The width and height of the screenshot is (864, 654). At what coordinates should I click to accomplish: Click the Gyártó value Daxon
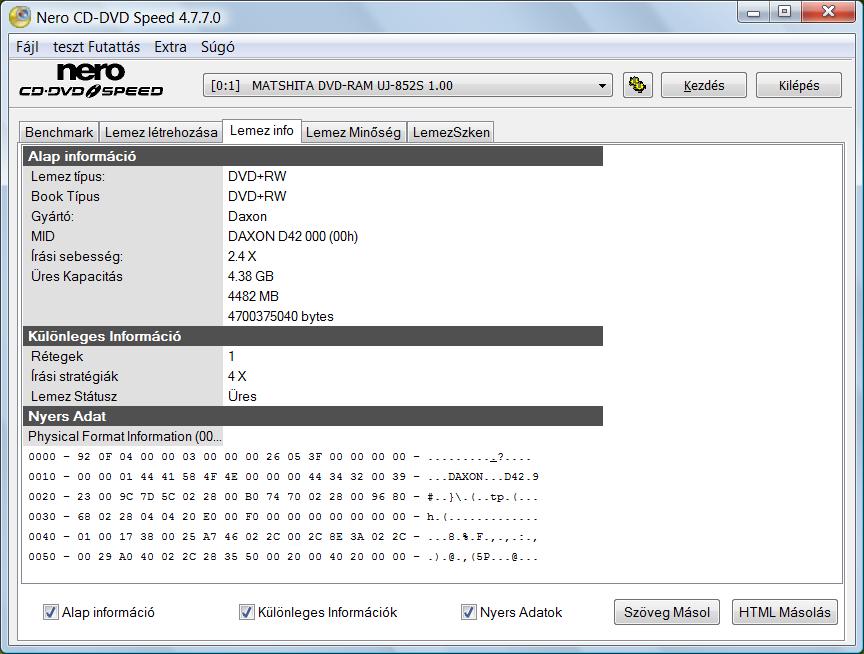[247, 217]
